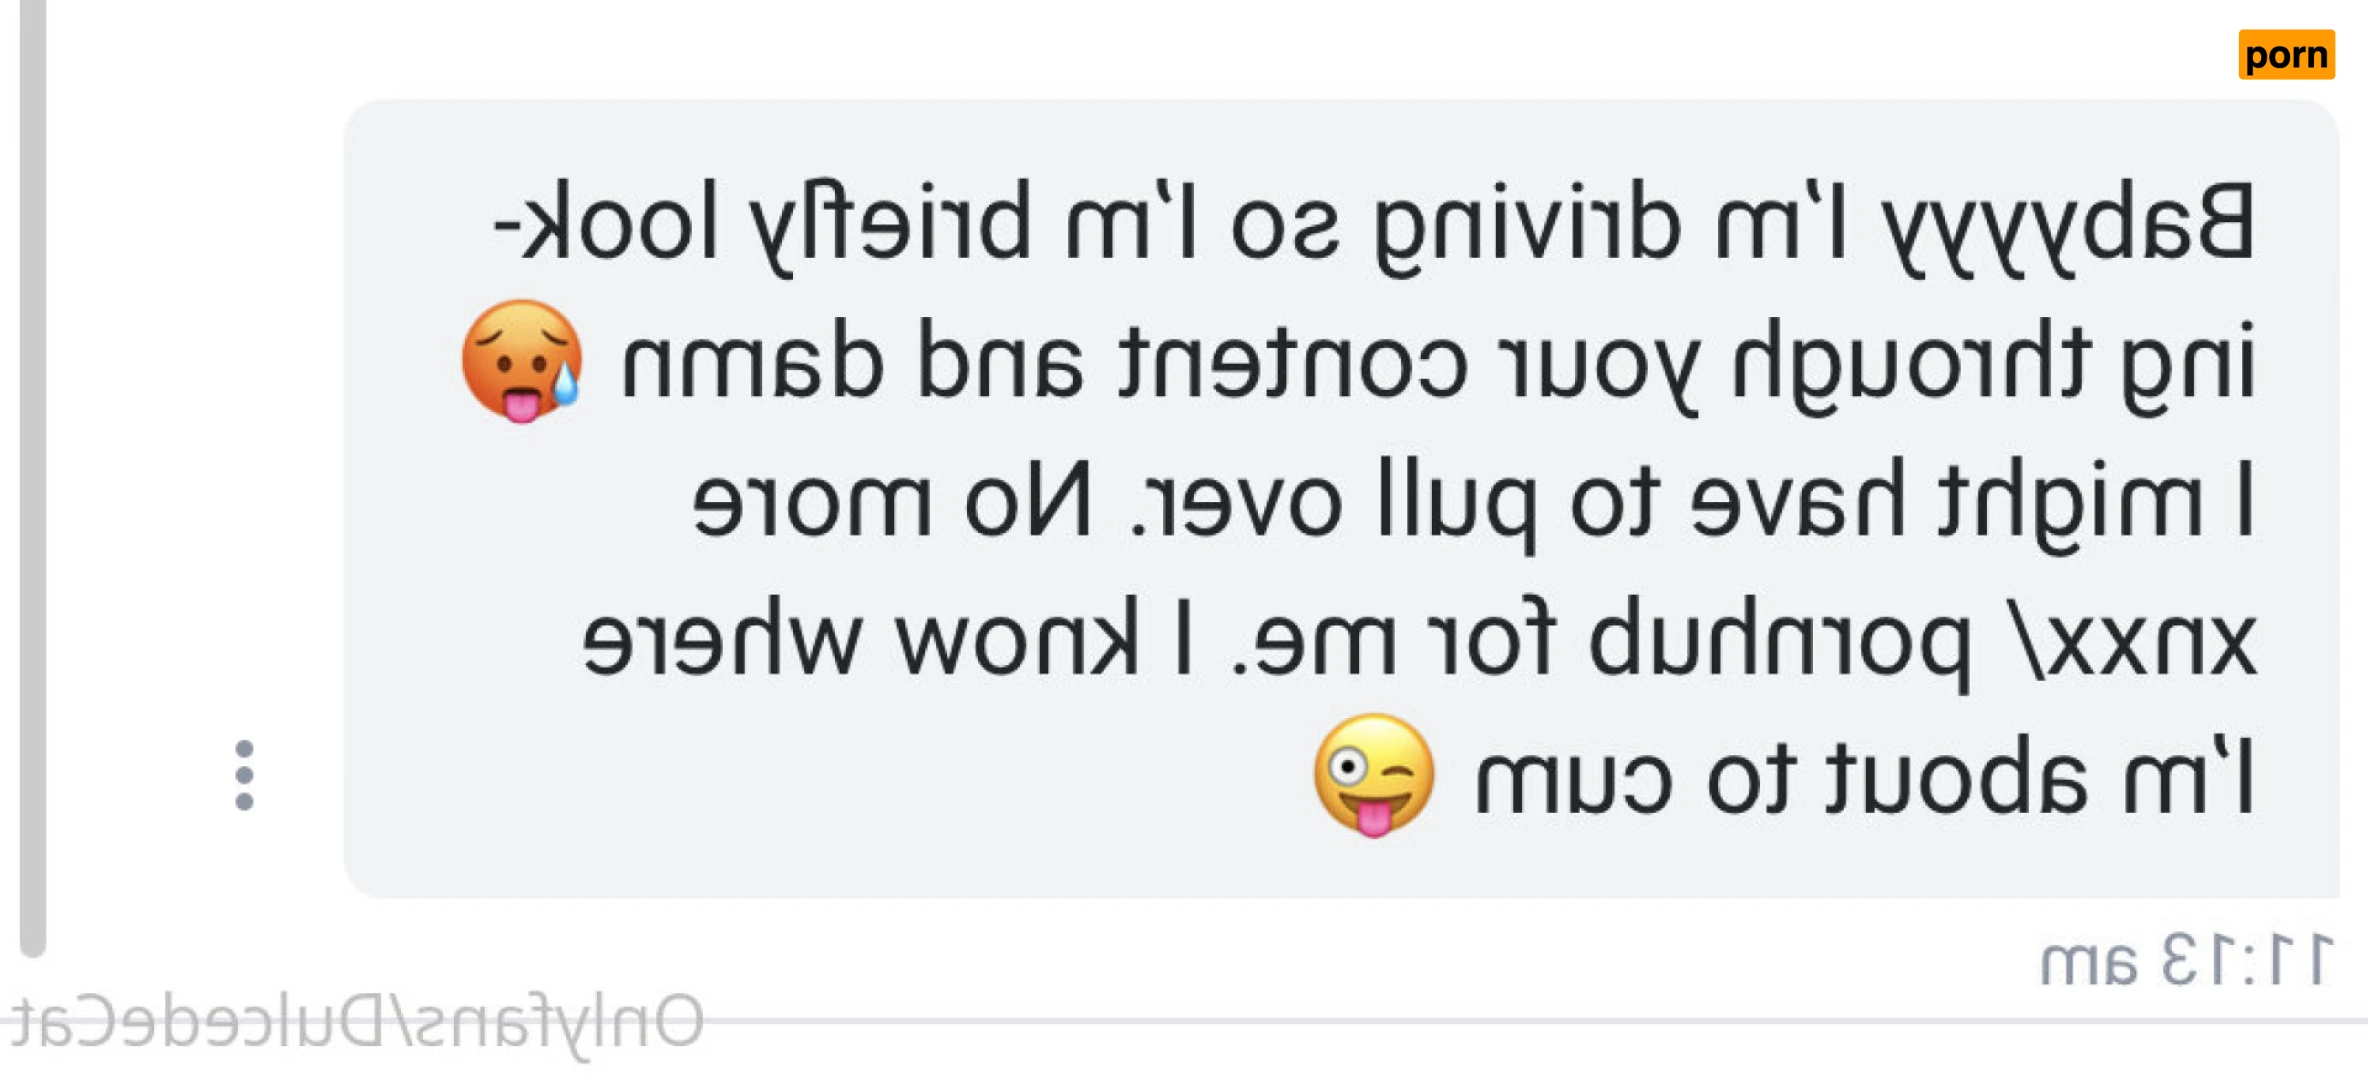Viewport: 2368px width, 1077px height.
Task: Select the top dot of the options icon
Action: [x=244, y=749]
